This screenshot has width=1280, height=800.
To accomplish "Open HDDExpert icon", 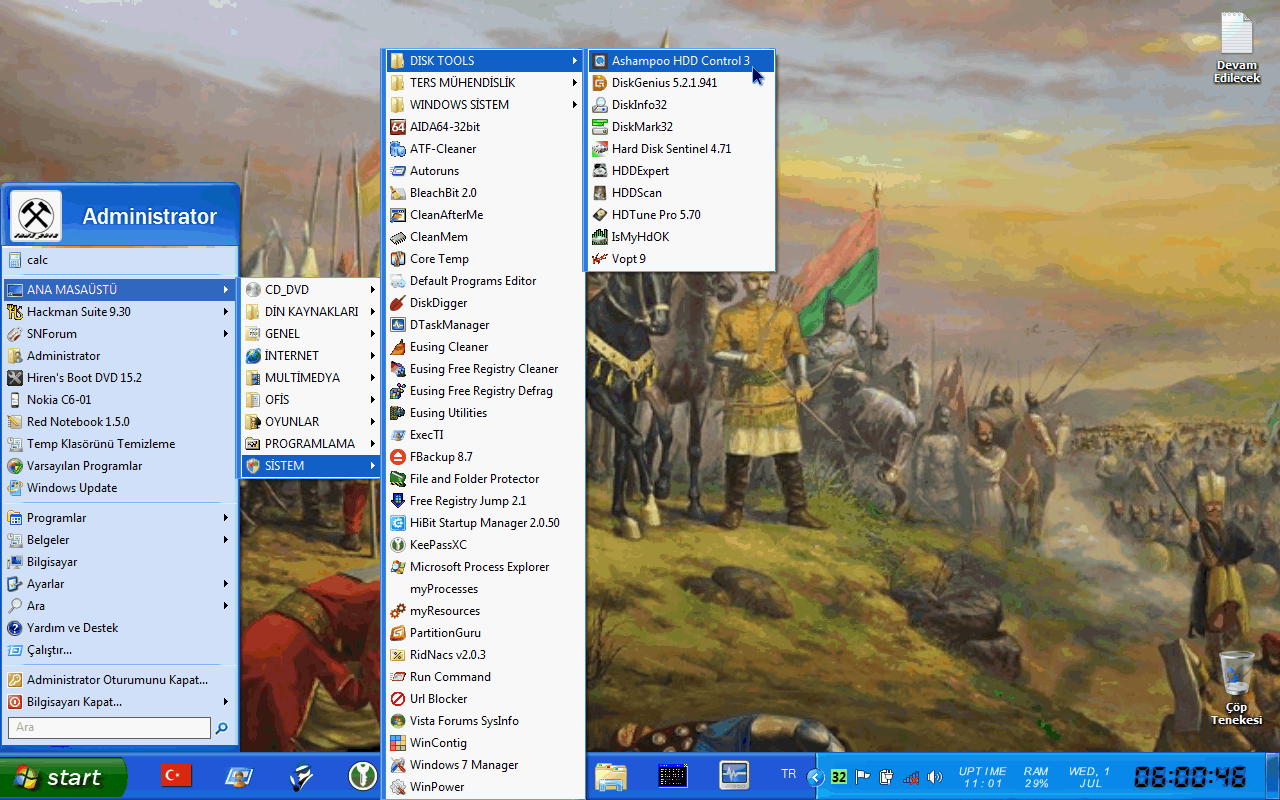I will tap(600, 171).
